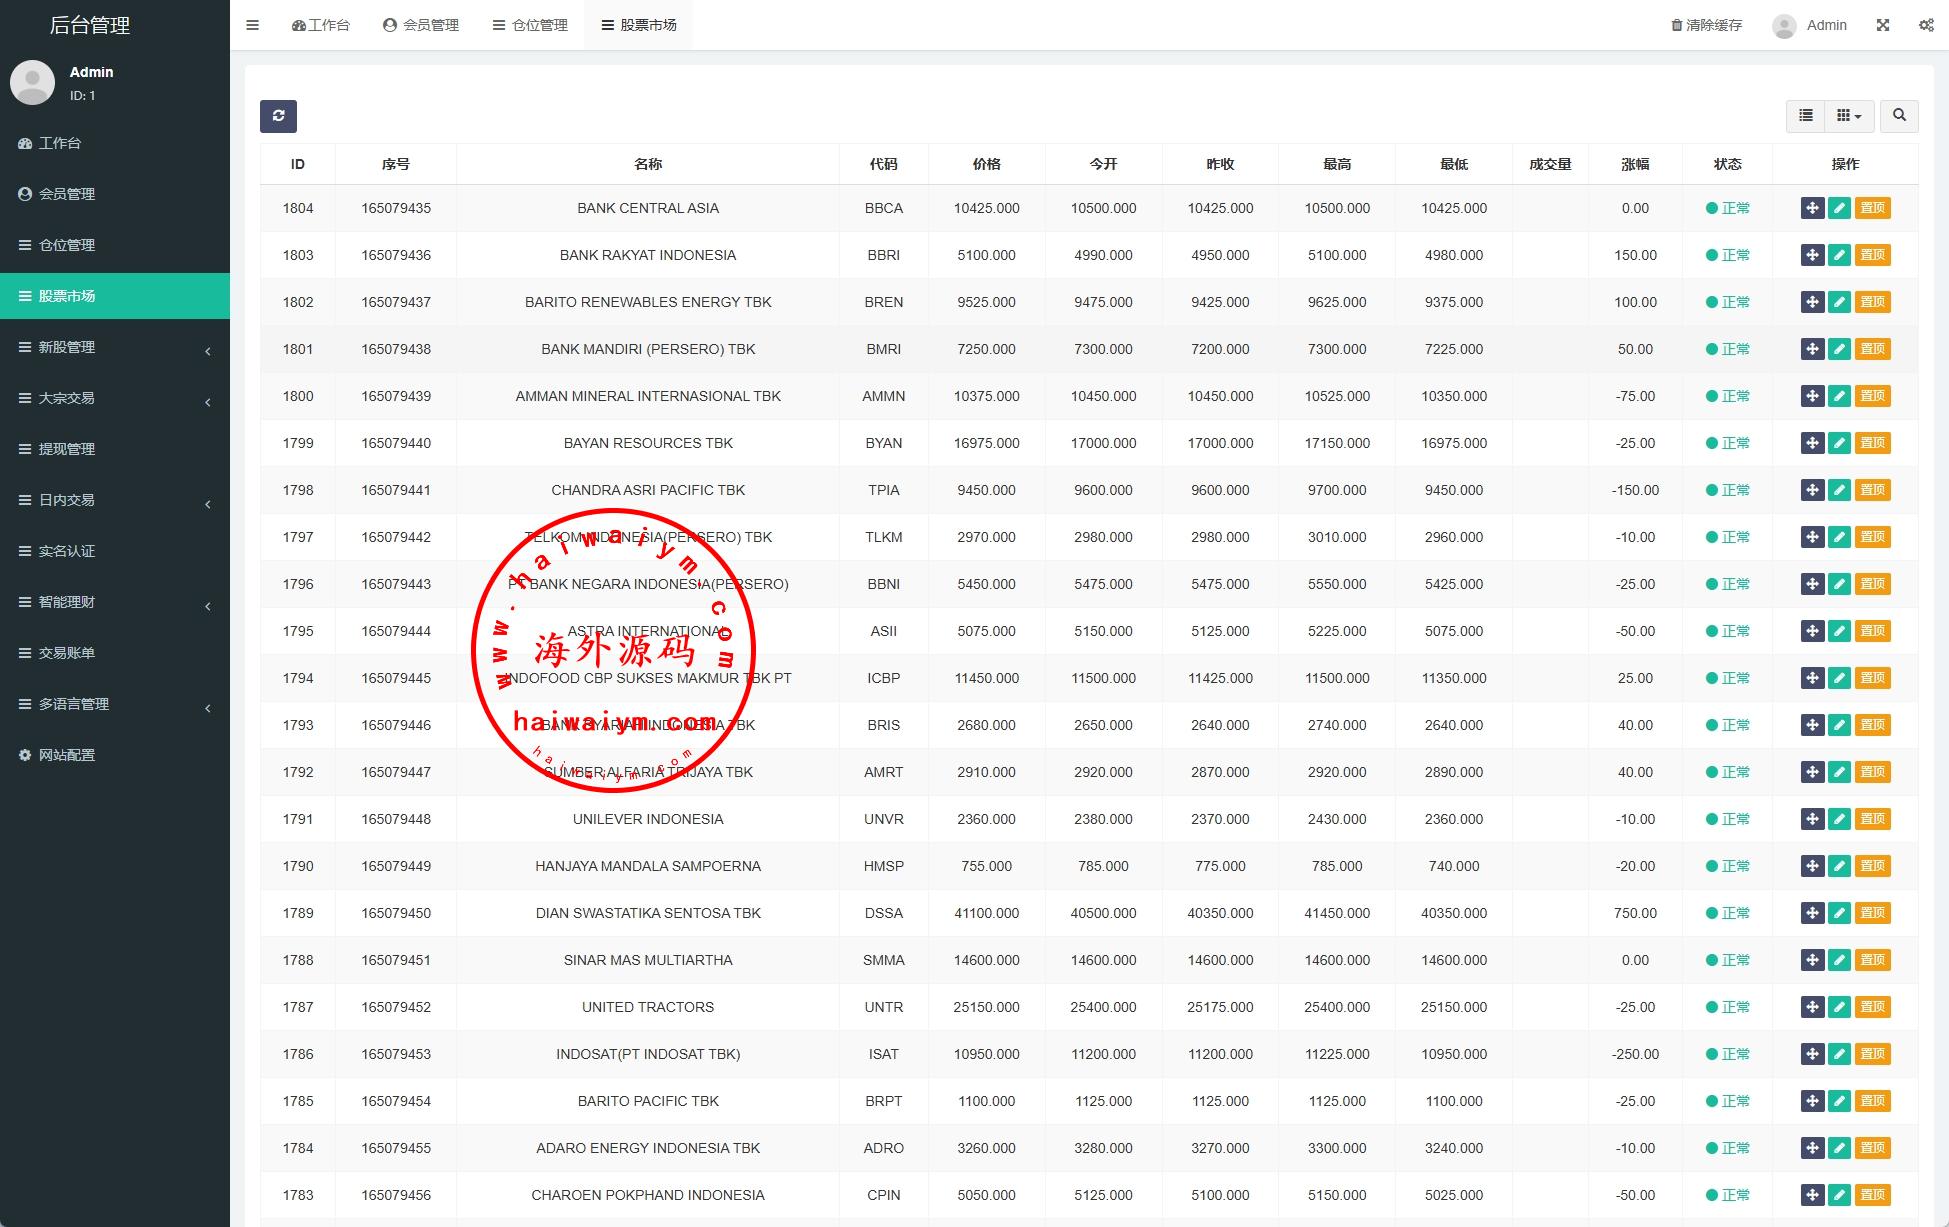Click drag-move icon for UNITED TRACTORS row

coord(1812,1007)
